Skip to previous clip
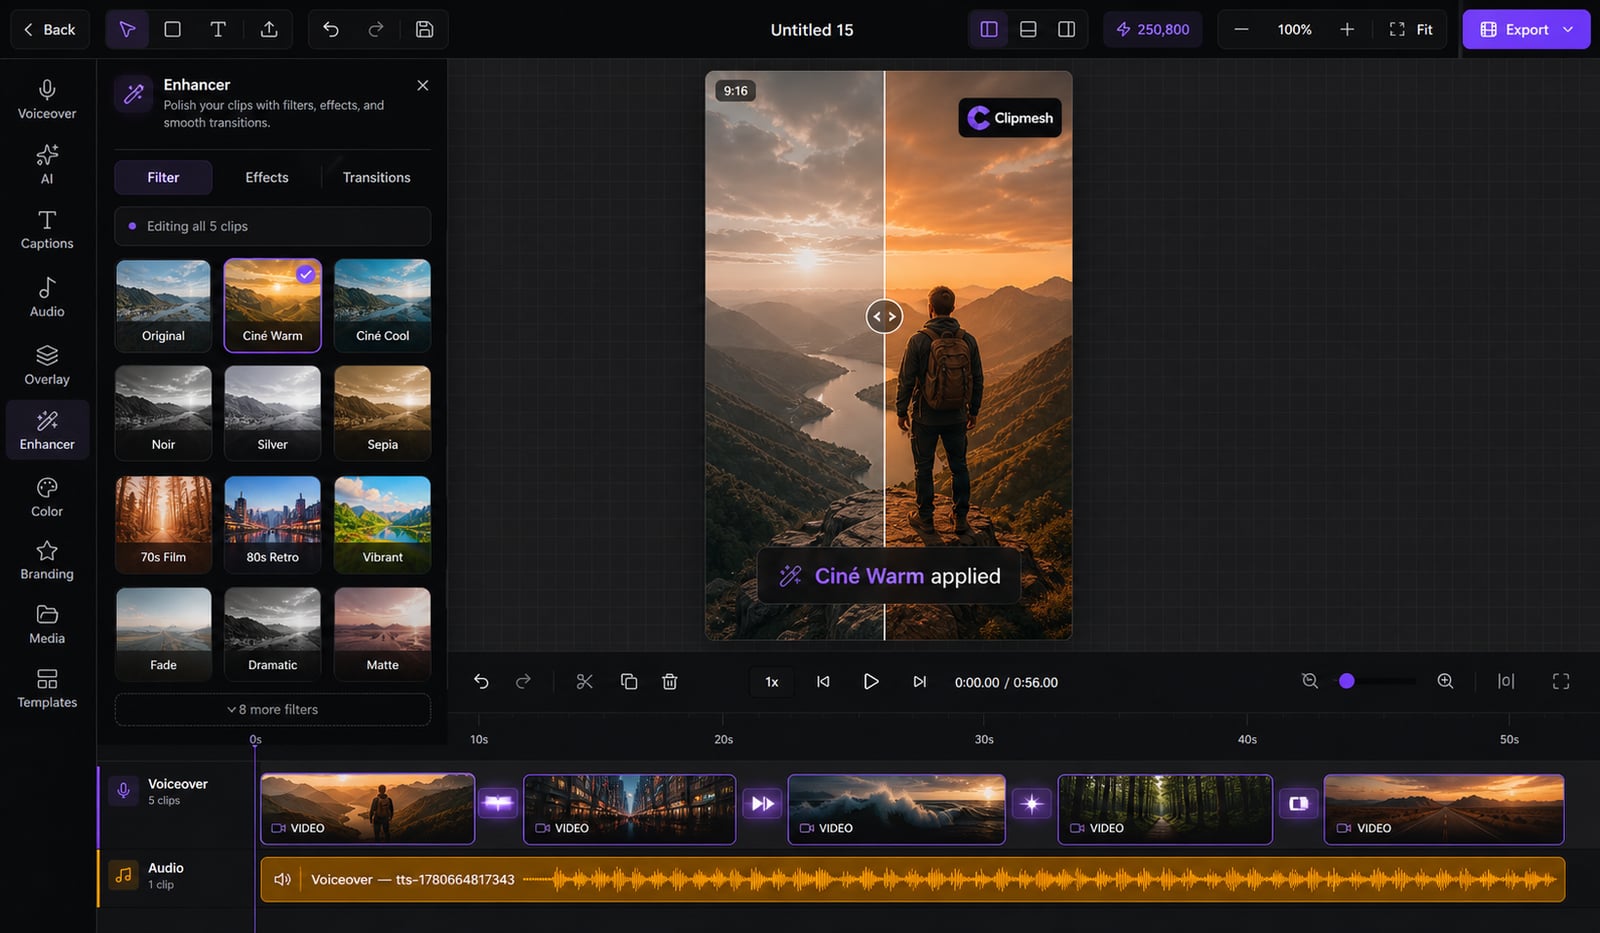Image resolution: width=1600 pixels, height=933 pixels. (823, 681)
